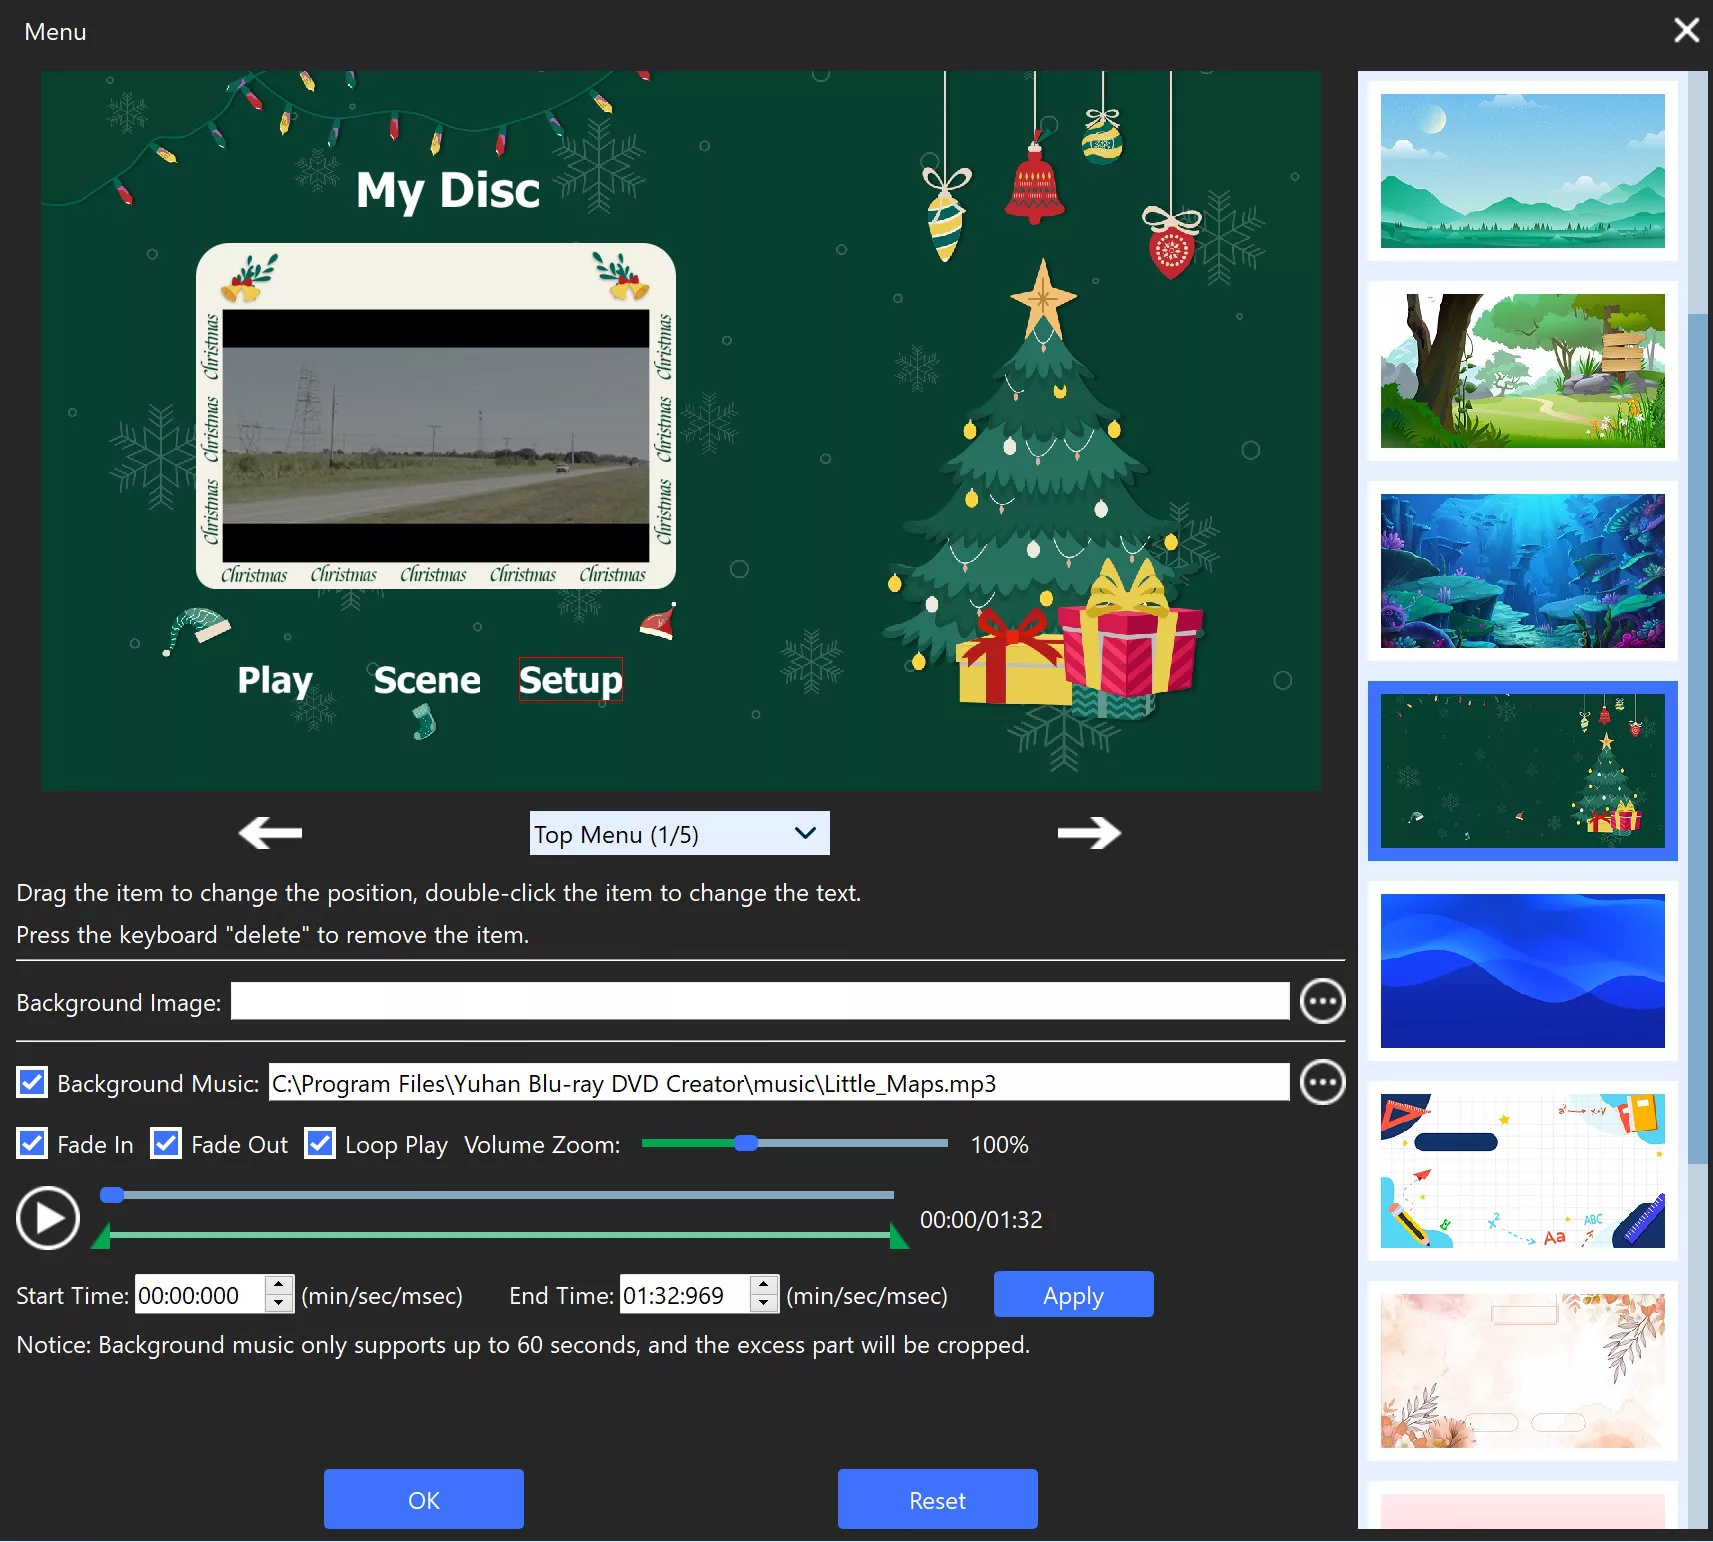Uncheck the Fade In option
The image size is (1713, 1542).
pos(32,1143)
